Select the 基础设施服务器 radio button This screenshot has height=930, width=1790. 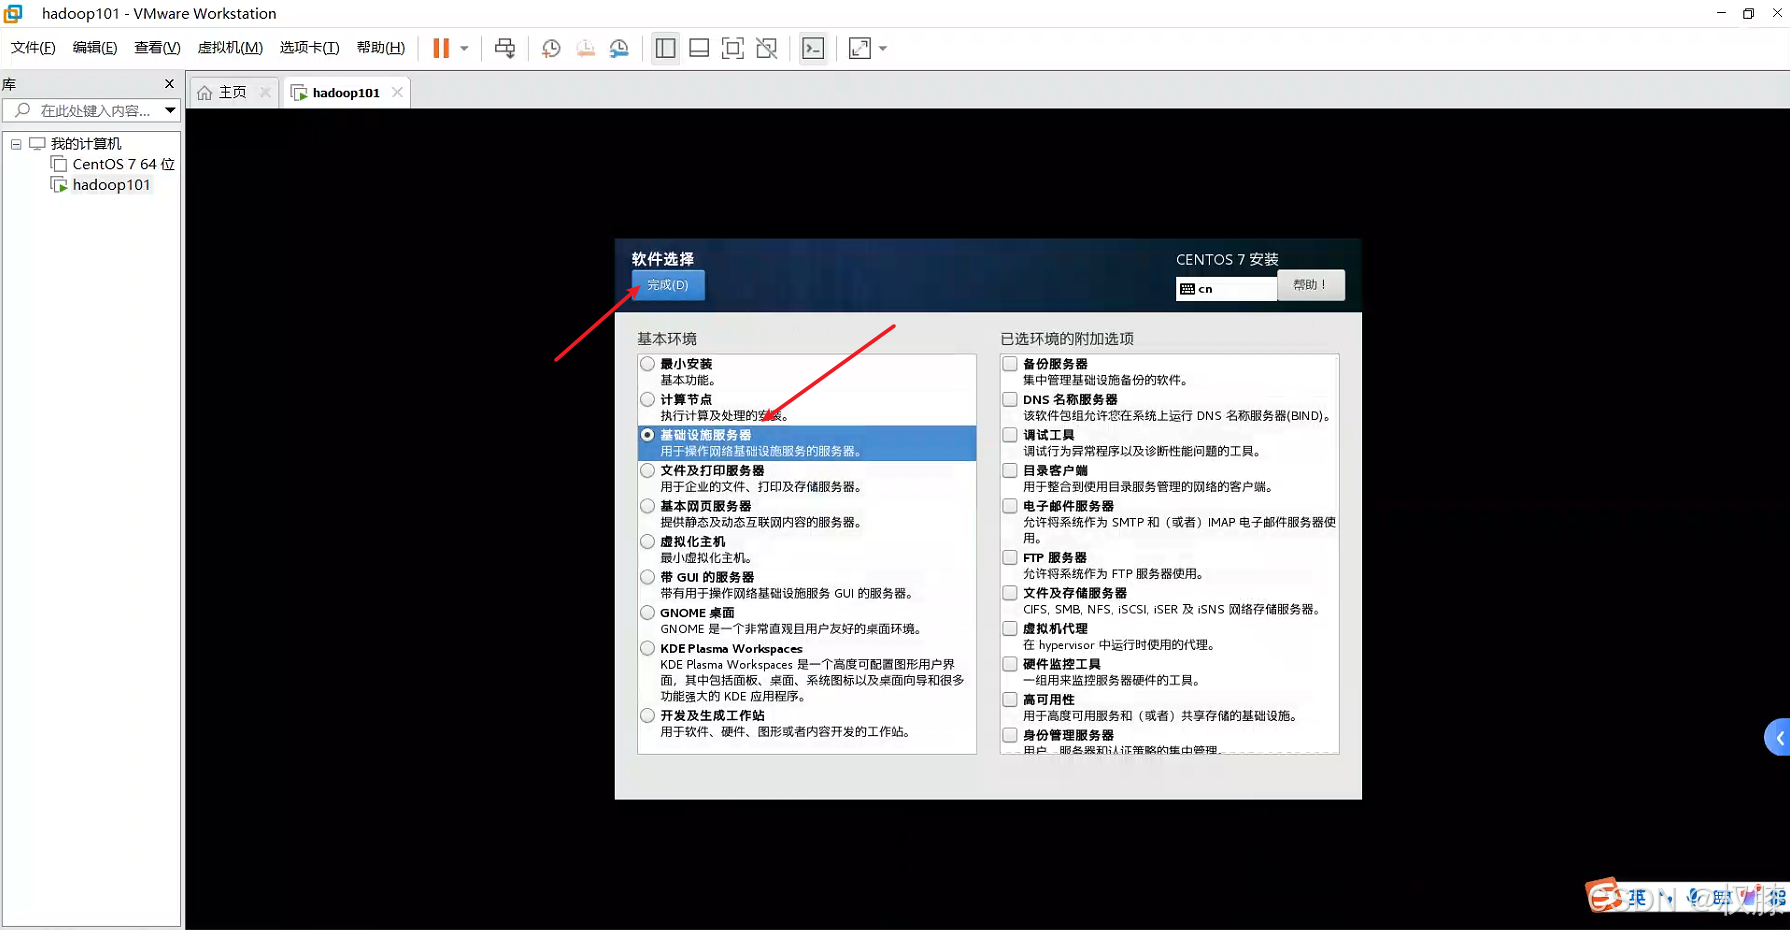pyautogui.click(x=648, y=435)
